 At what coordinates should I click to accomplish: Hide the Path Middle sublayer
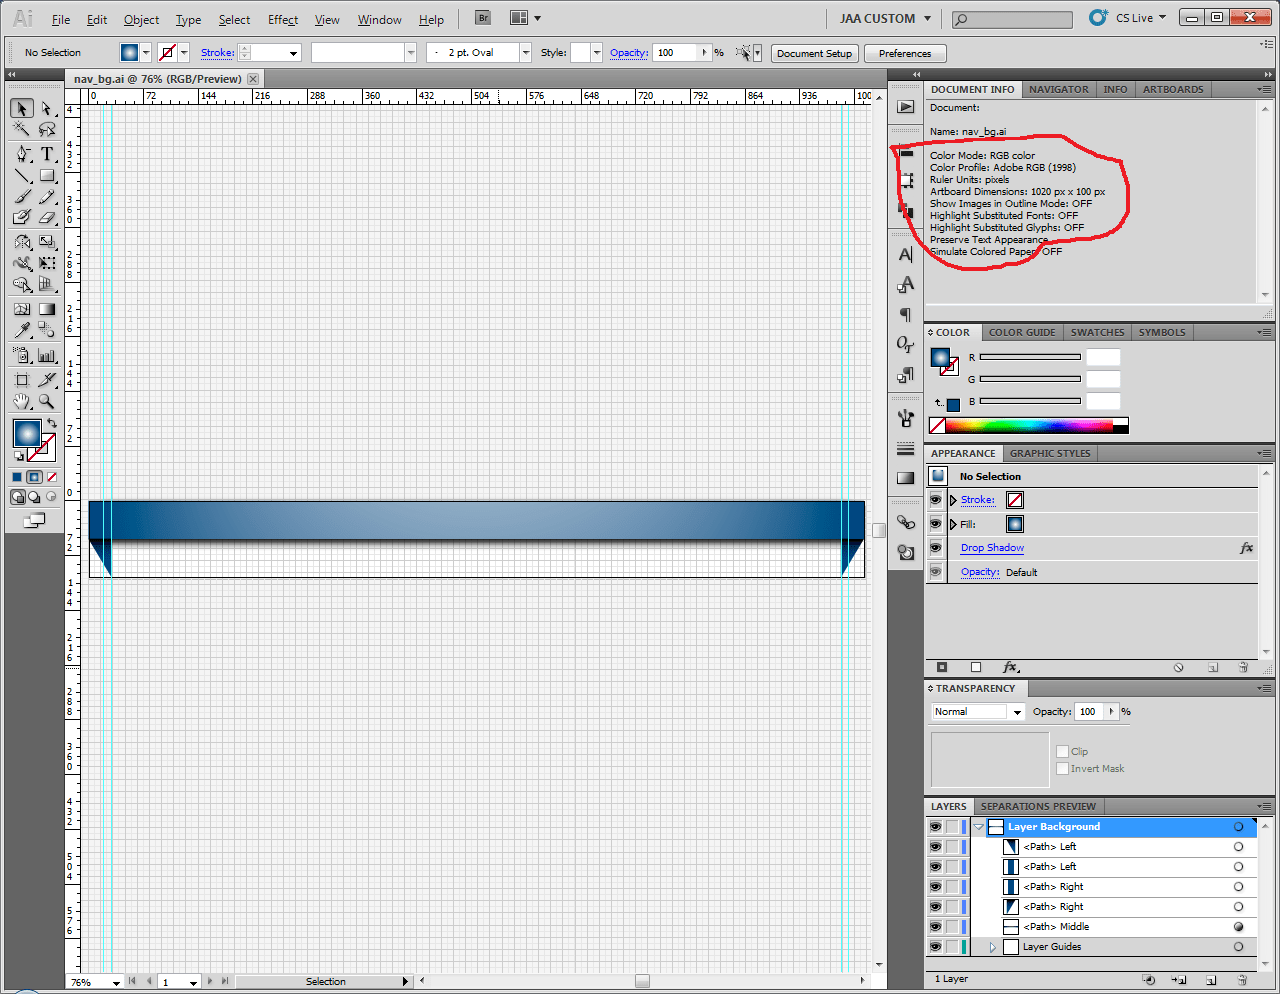pyautogui.click(x=935, y=927)
